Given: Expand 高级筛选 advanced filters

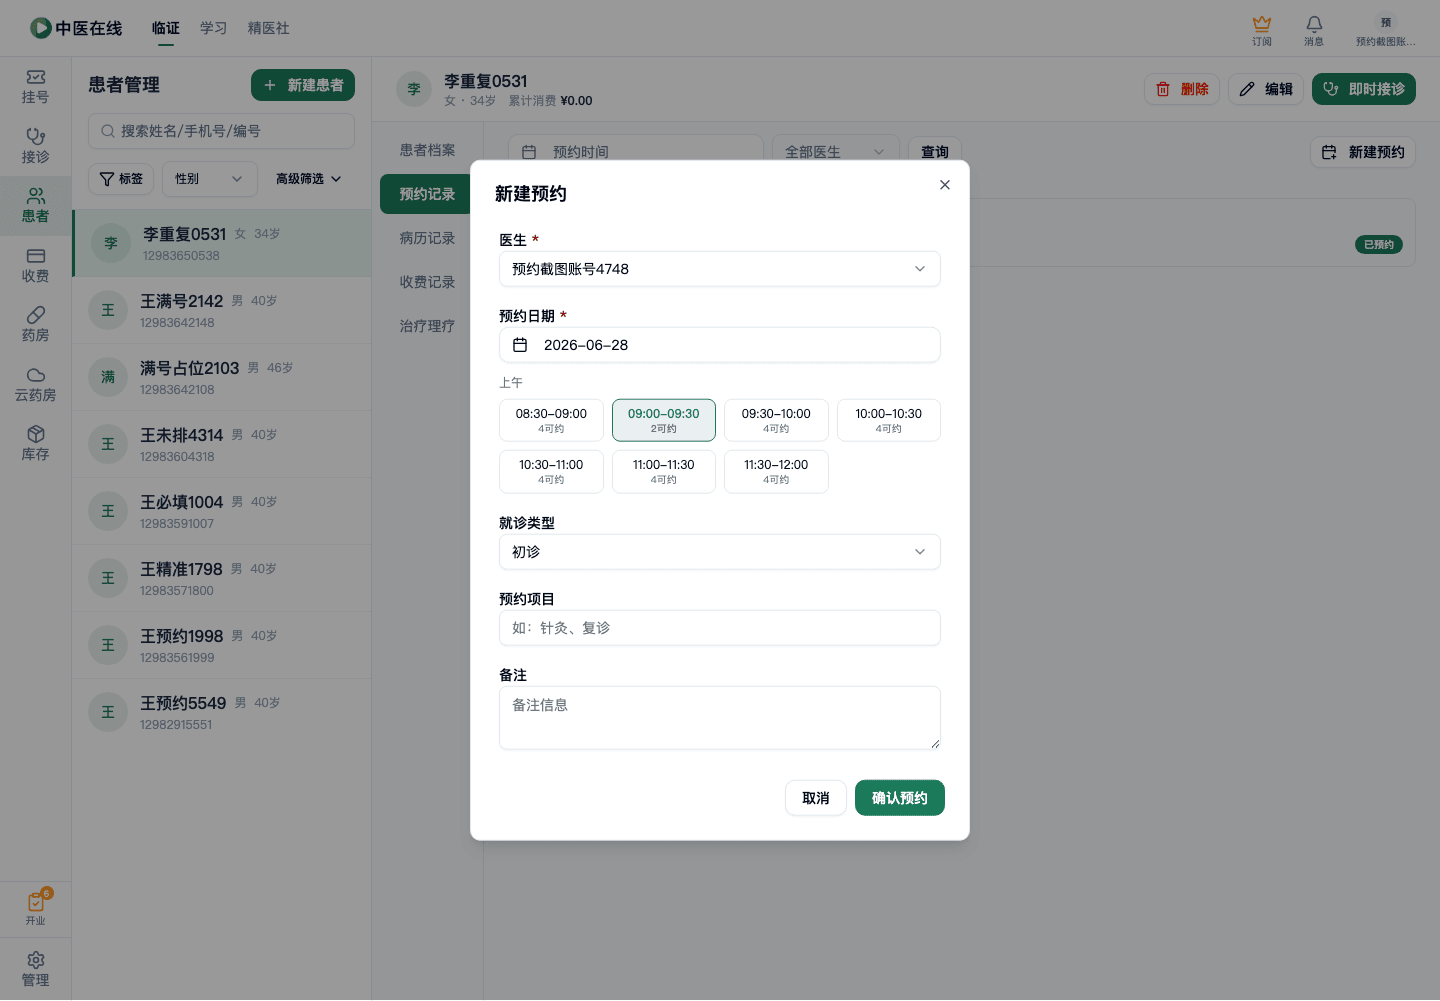Looking at the screenshot, I should 309,179.
